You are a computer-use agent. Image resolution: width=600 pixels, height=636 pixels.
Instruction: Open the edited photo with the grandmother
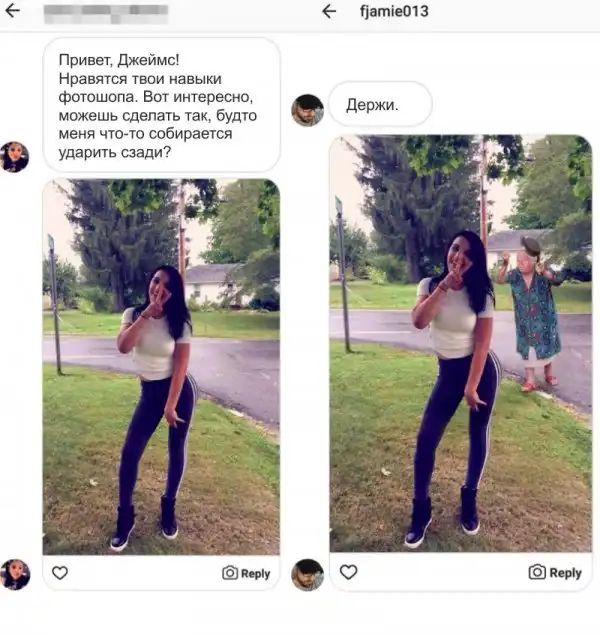click(x=460, y=343)
